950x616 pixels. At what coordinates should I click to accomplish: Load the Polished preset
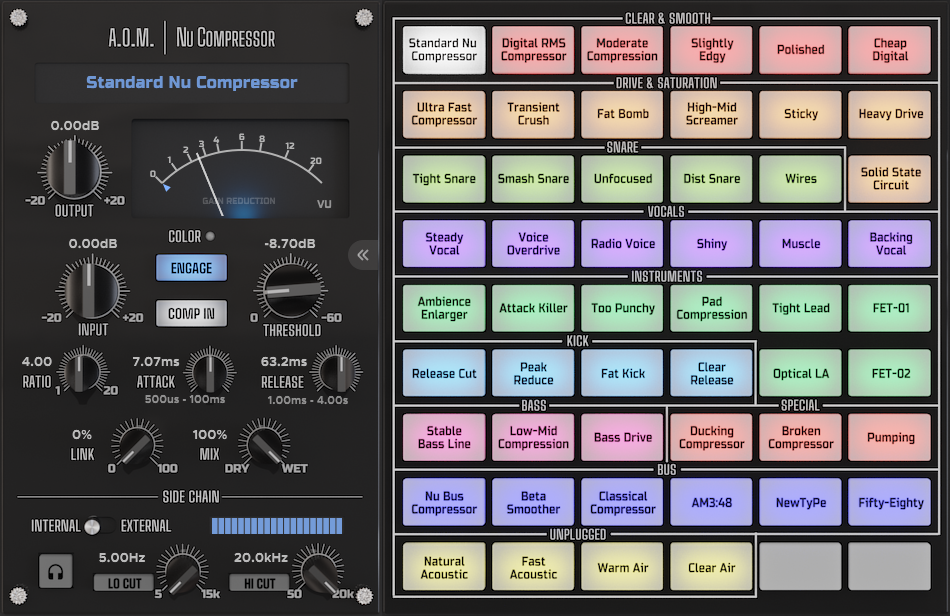pyautogui.click(x=801, y=50)
